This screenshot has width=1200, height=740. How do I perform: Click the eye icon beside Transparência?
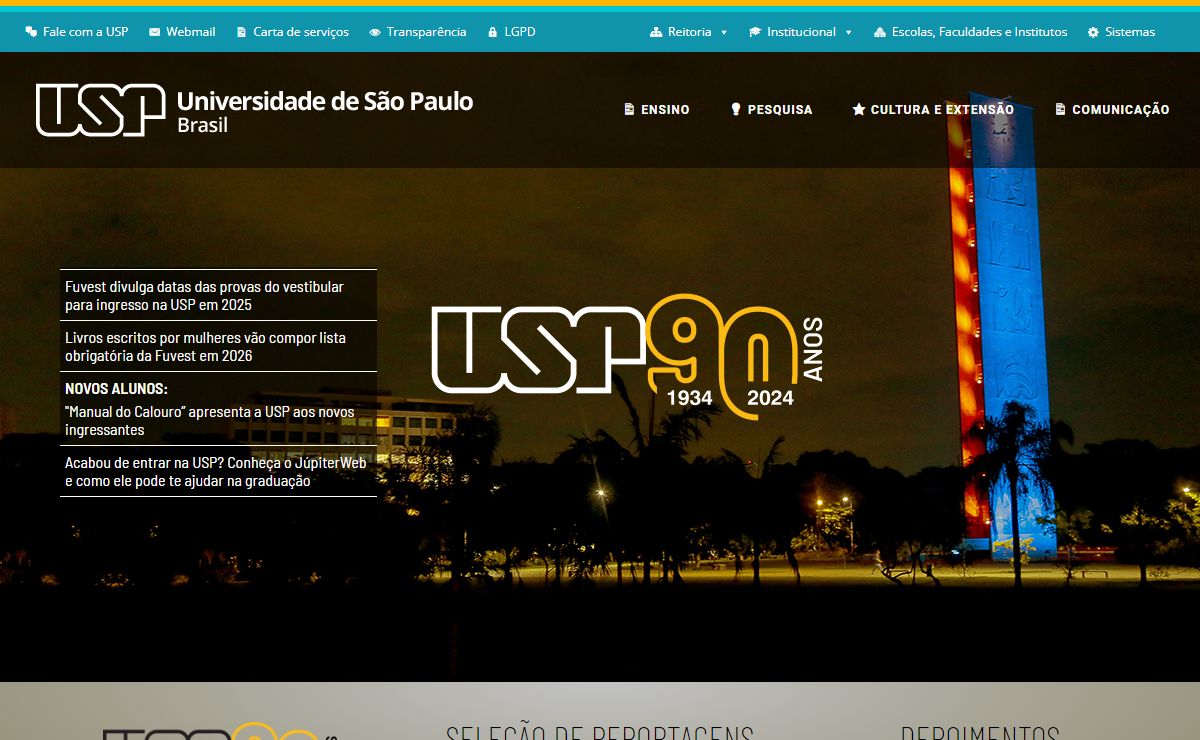tap(375, 32)
